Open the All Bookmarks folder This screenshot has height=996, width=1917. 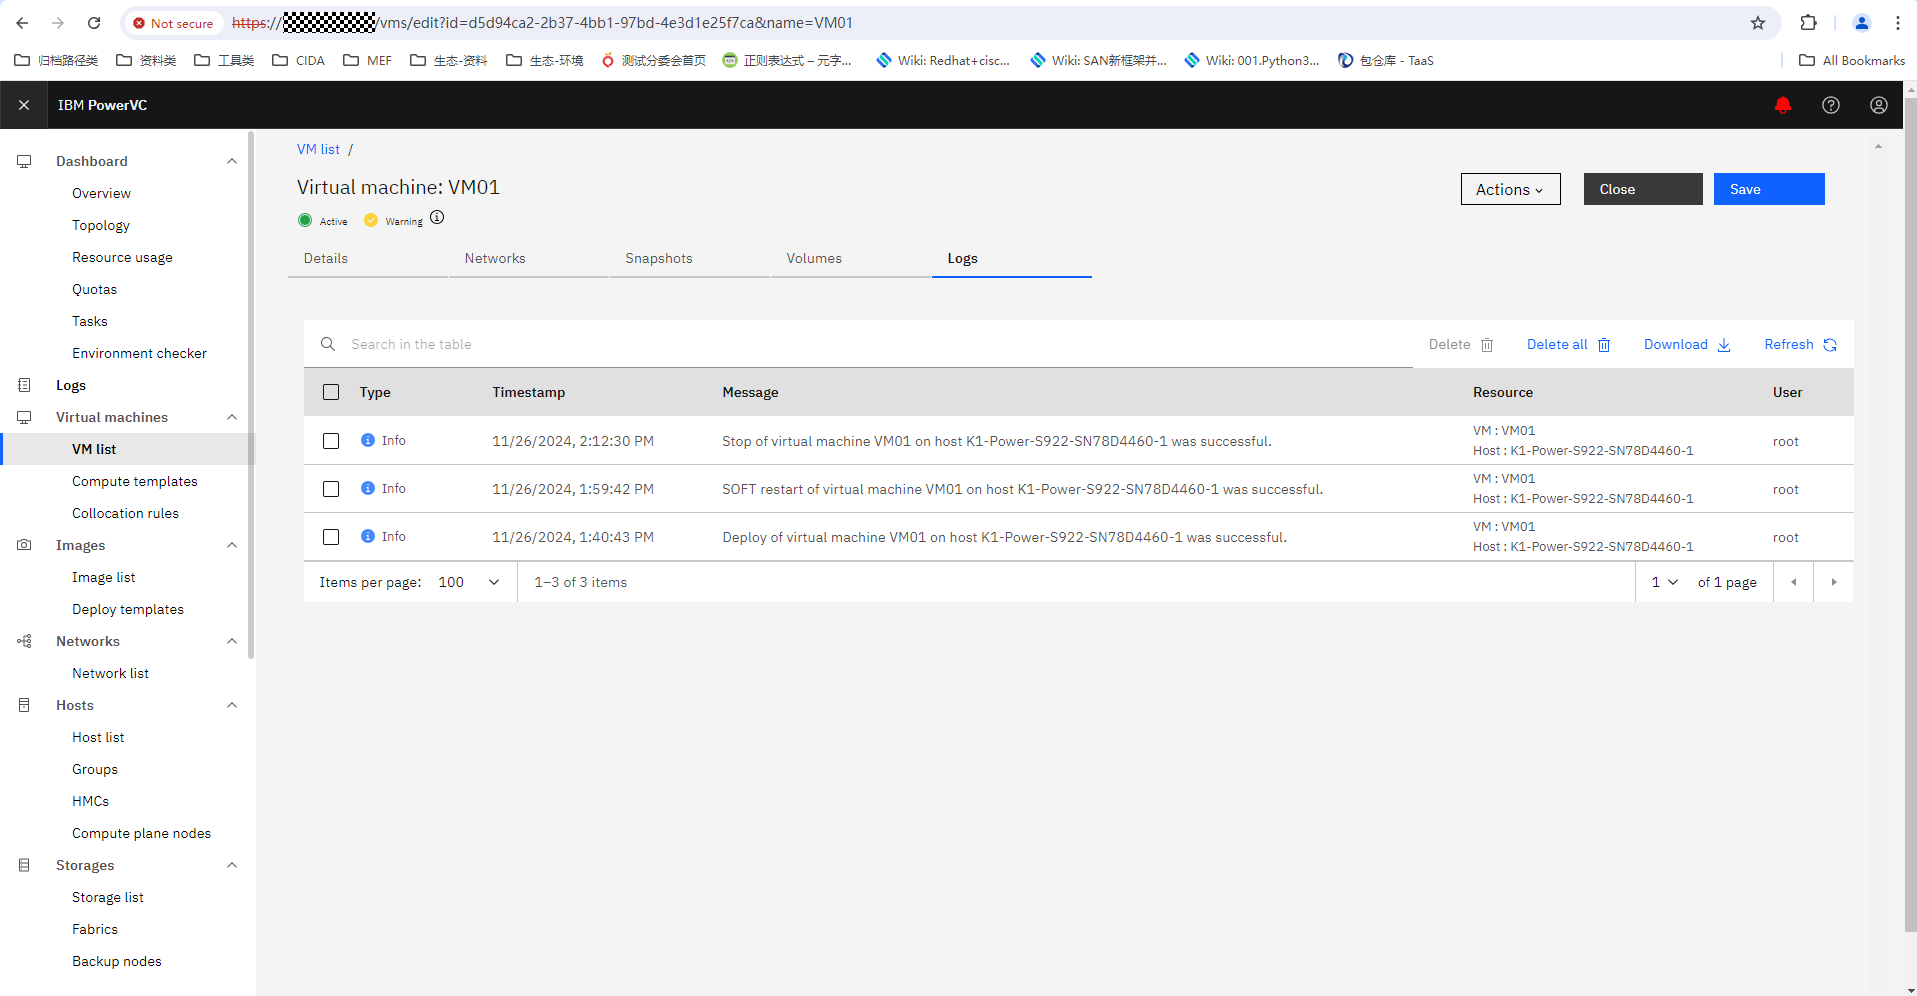click(x=1852, y=60)
